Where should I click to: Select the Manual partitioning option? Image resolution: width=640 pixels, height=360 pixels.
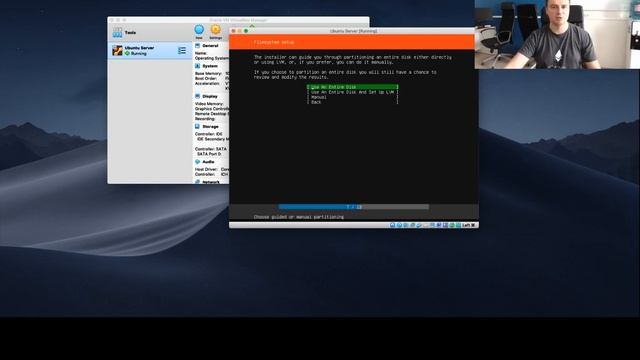tap(353, 97)
